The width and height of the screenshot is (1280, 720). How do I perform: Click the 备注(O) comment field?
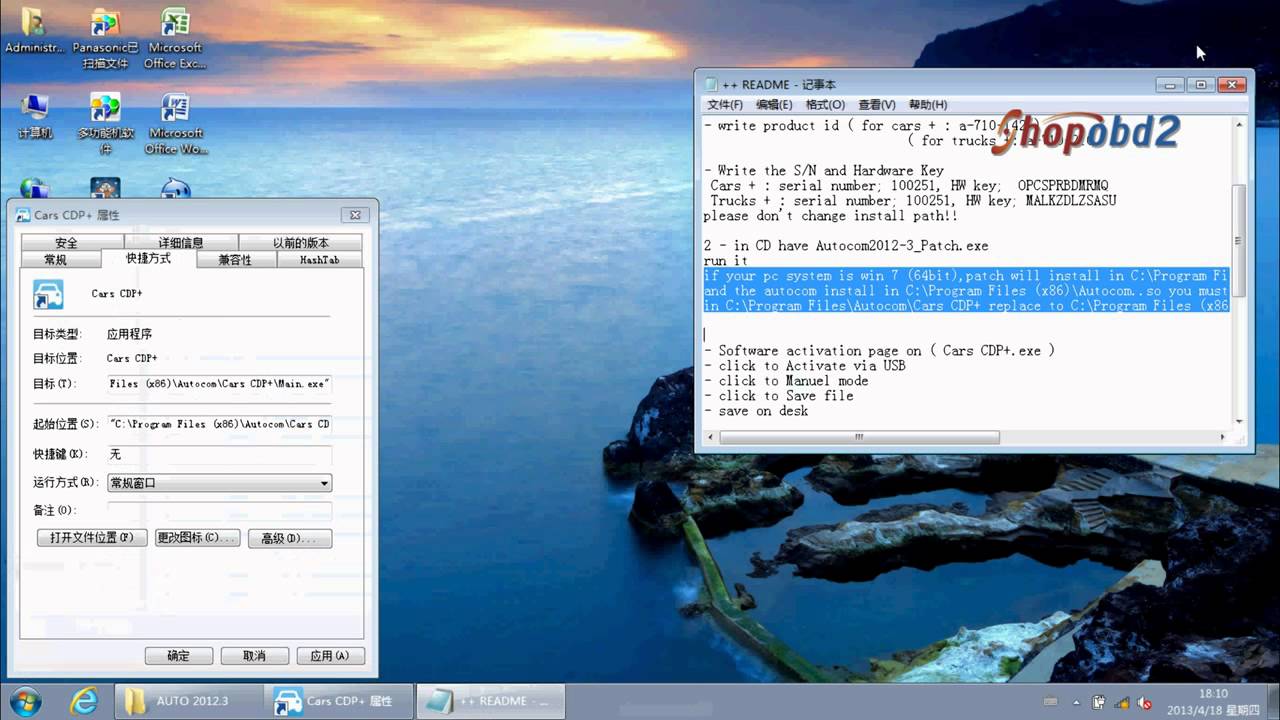[x=219, y=510]
